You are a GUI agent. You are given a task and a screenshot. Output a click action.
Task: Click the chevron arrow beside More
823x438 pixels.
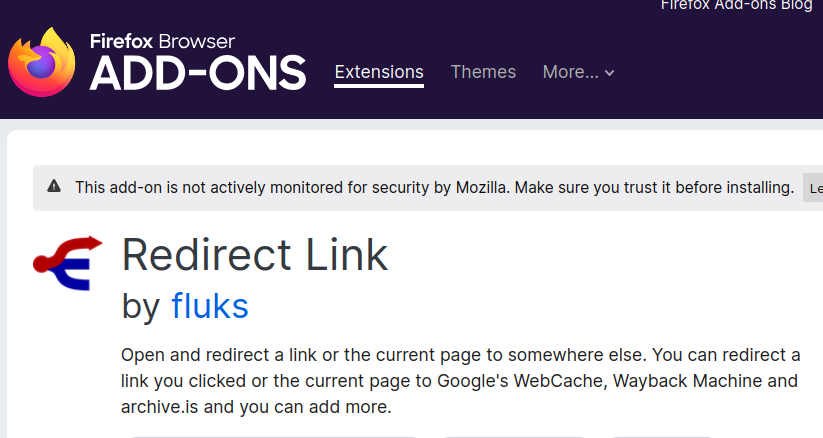[x=610, y=73]
